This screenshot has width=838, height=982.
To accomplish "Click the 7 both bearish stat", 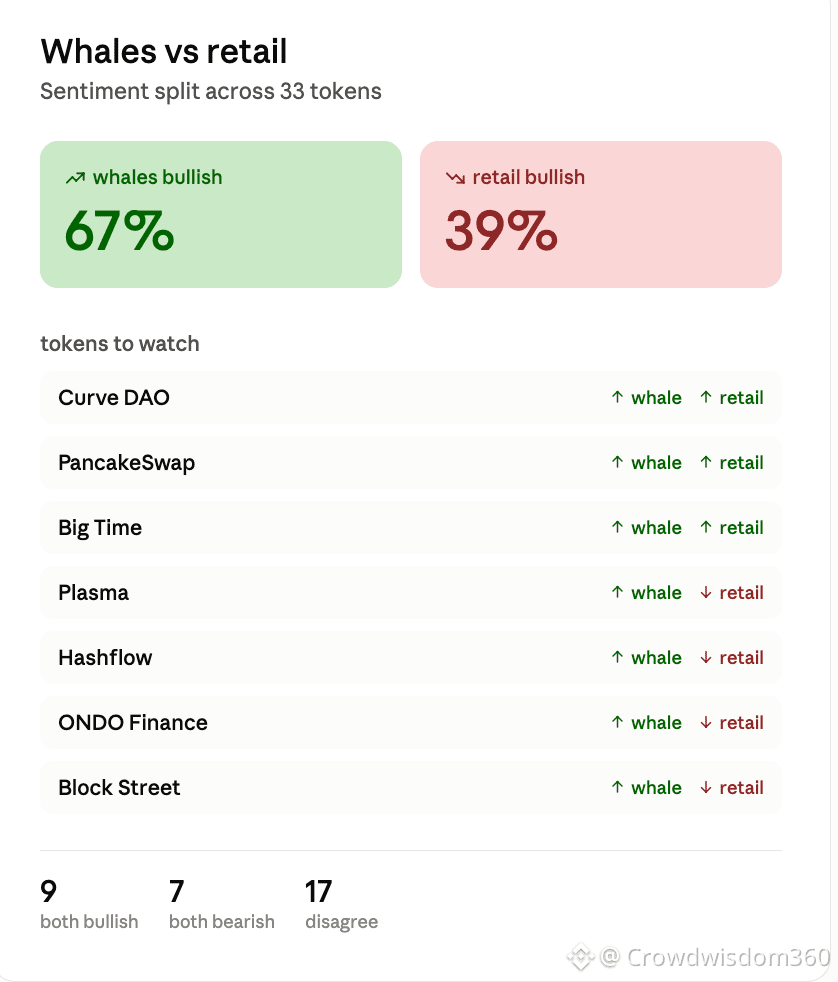I will (222, 904).
